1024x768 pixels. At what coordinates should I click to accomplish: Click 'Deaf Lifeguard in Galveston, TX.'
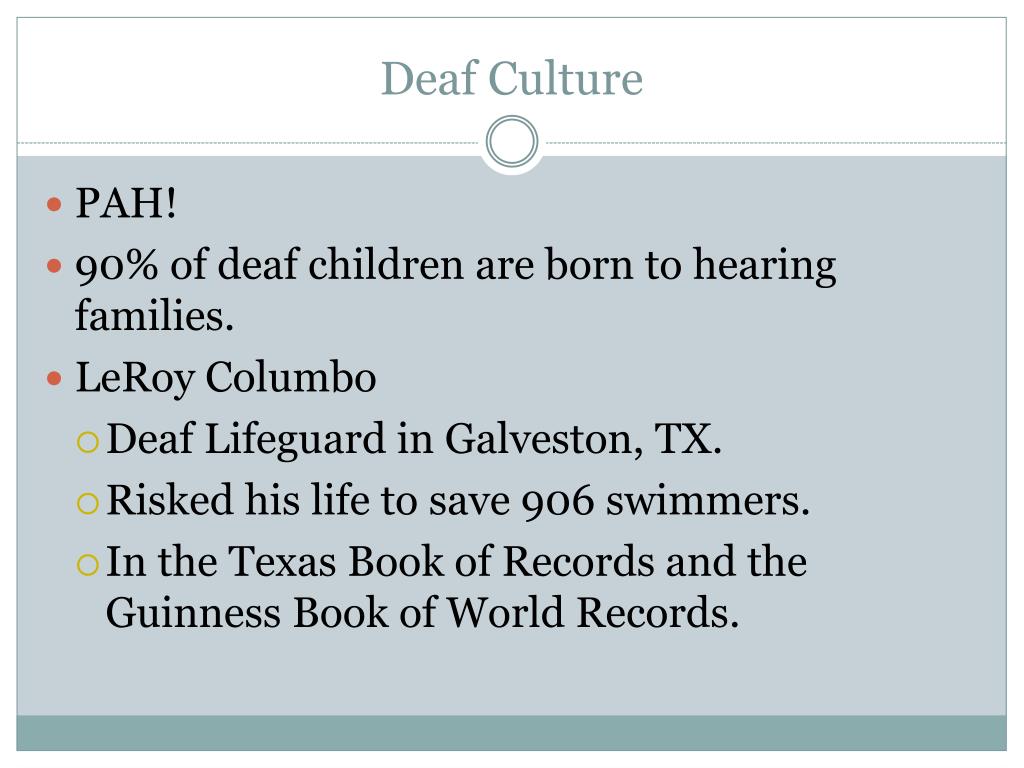(414, 438)
